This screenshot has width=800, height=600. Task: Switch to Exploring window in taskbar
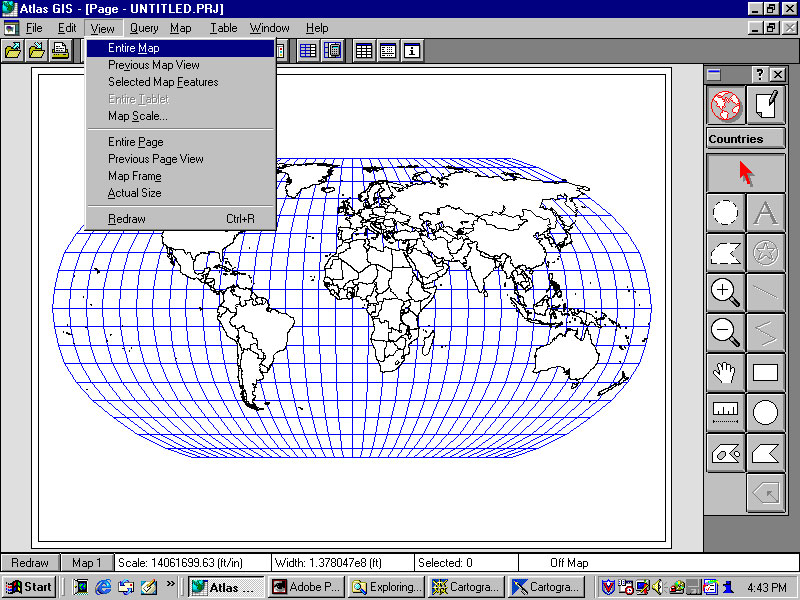pos(386,587)
